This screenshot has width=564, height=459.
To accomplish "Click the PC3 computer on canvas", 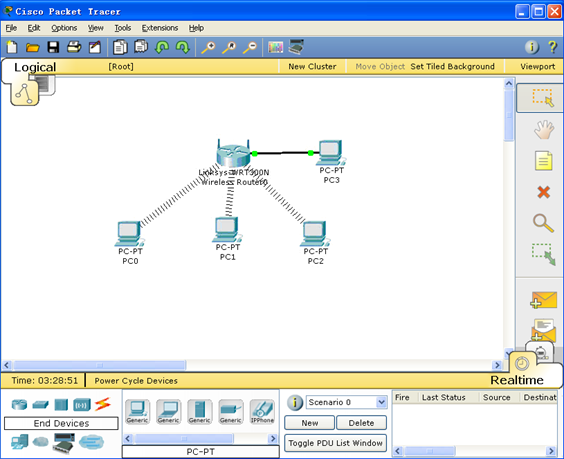I will [x=331, y=153].
